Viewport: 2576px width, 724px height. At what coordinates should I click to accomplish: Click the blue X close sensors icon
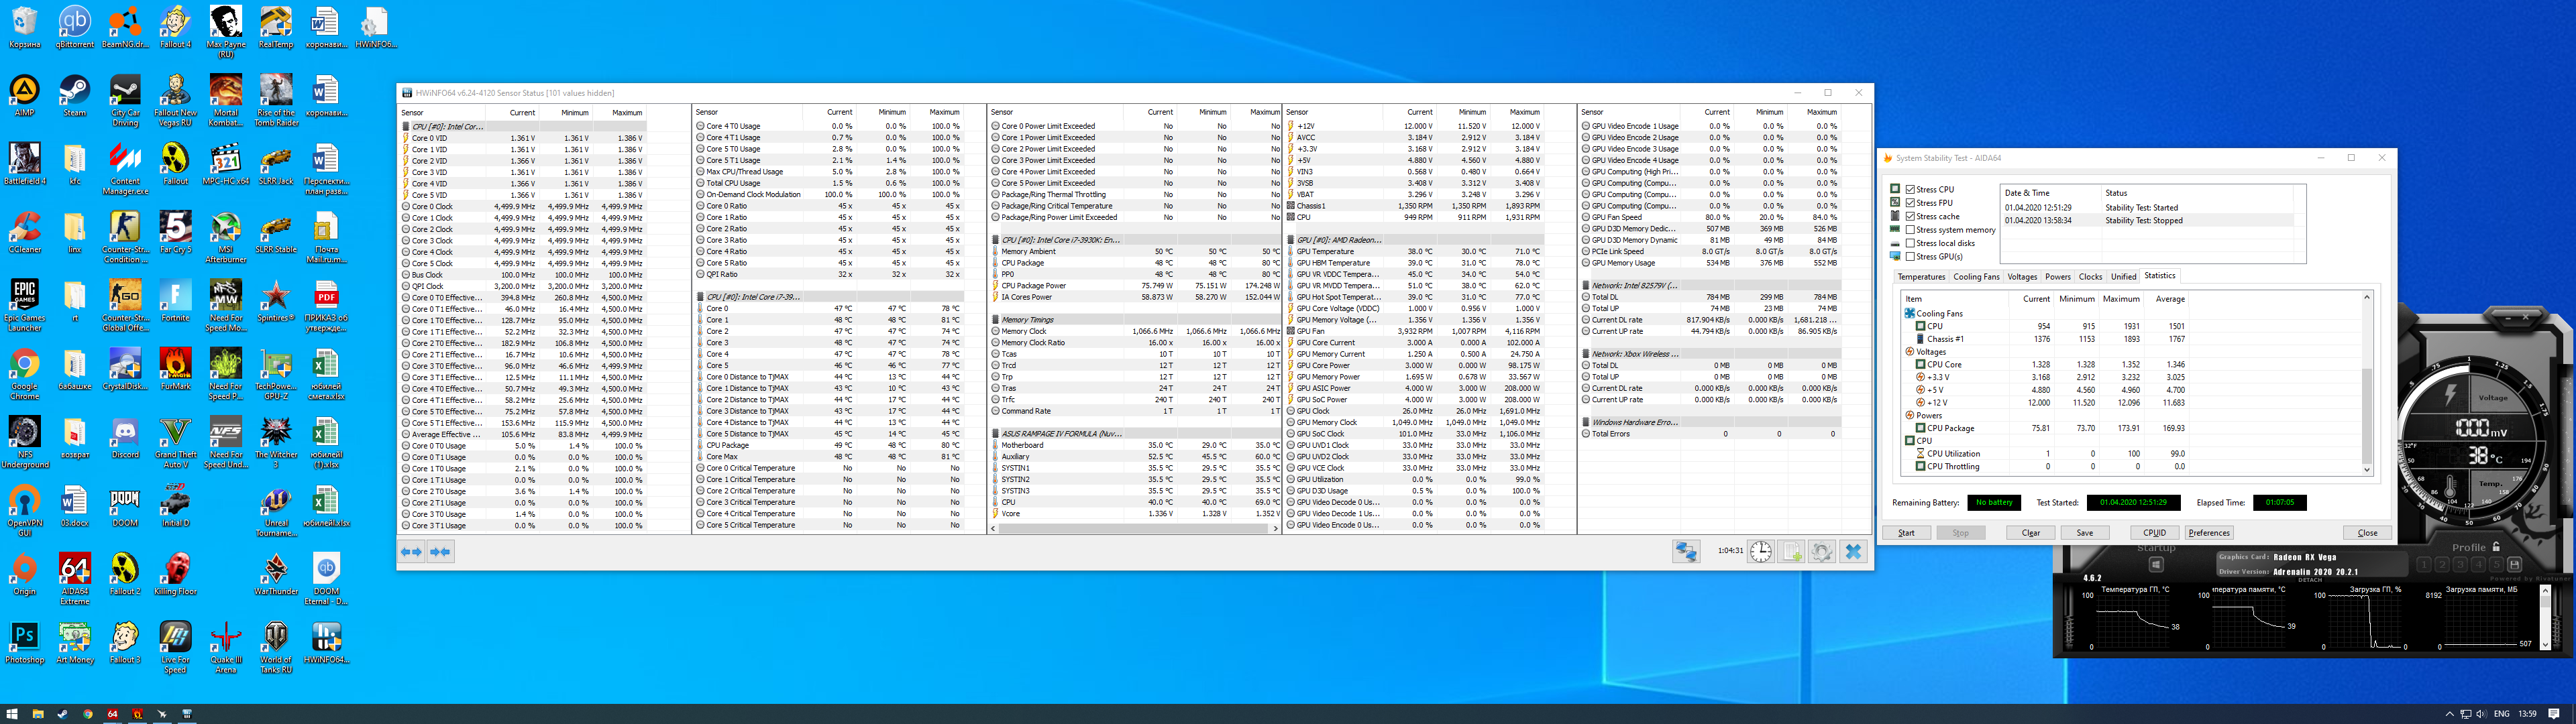(x=1853, y=551)
